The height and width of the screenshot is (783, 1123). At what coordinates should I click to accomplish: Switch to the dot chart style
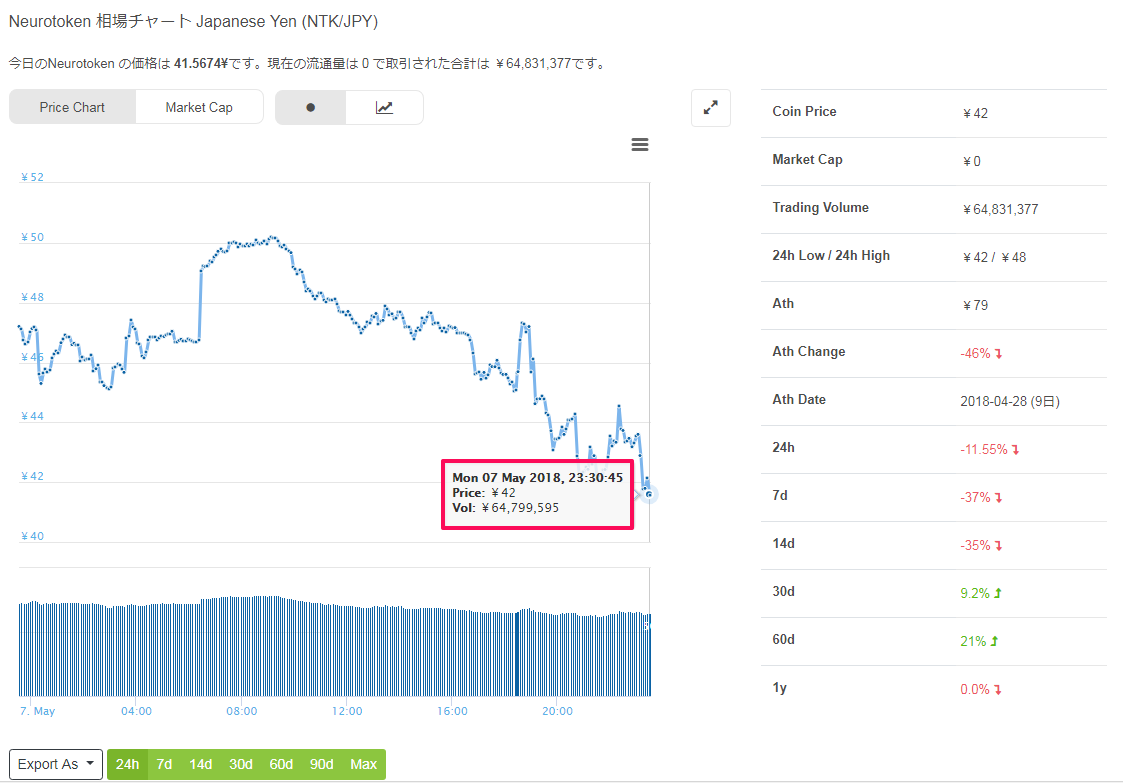(x=310, y=108)
